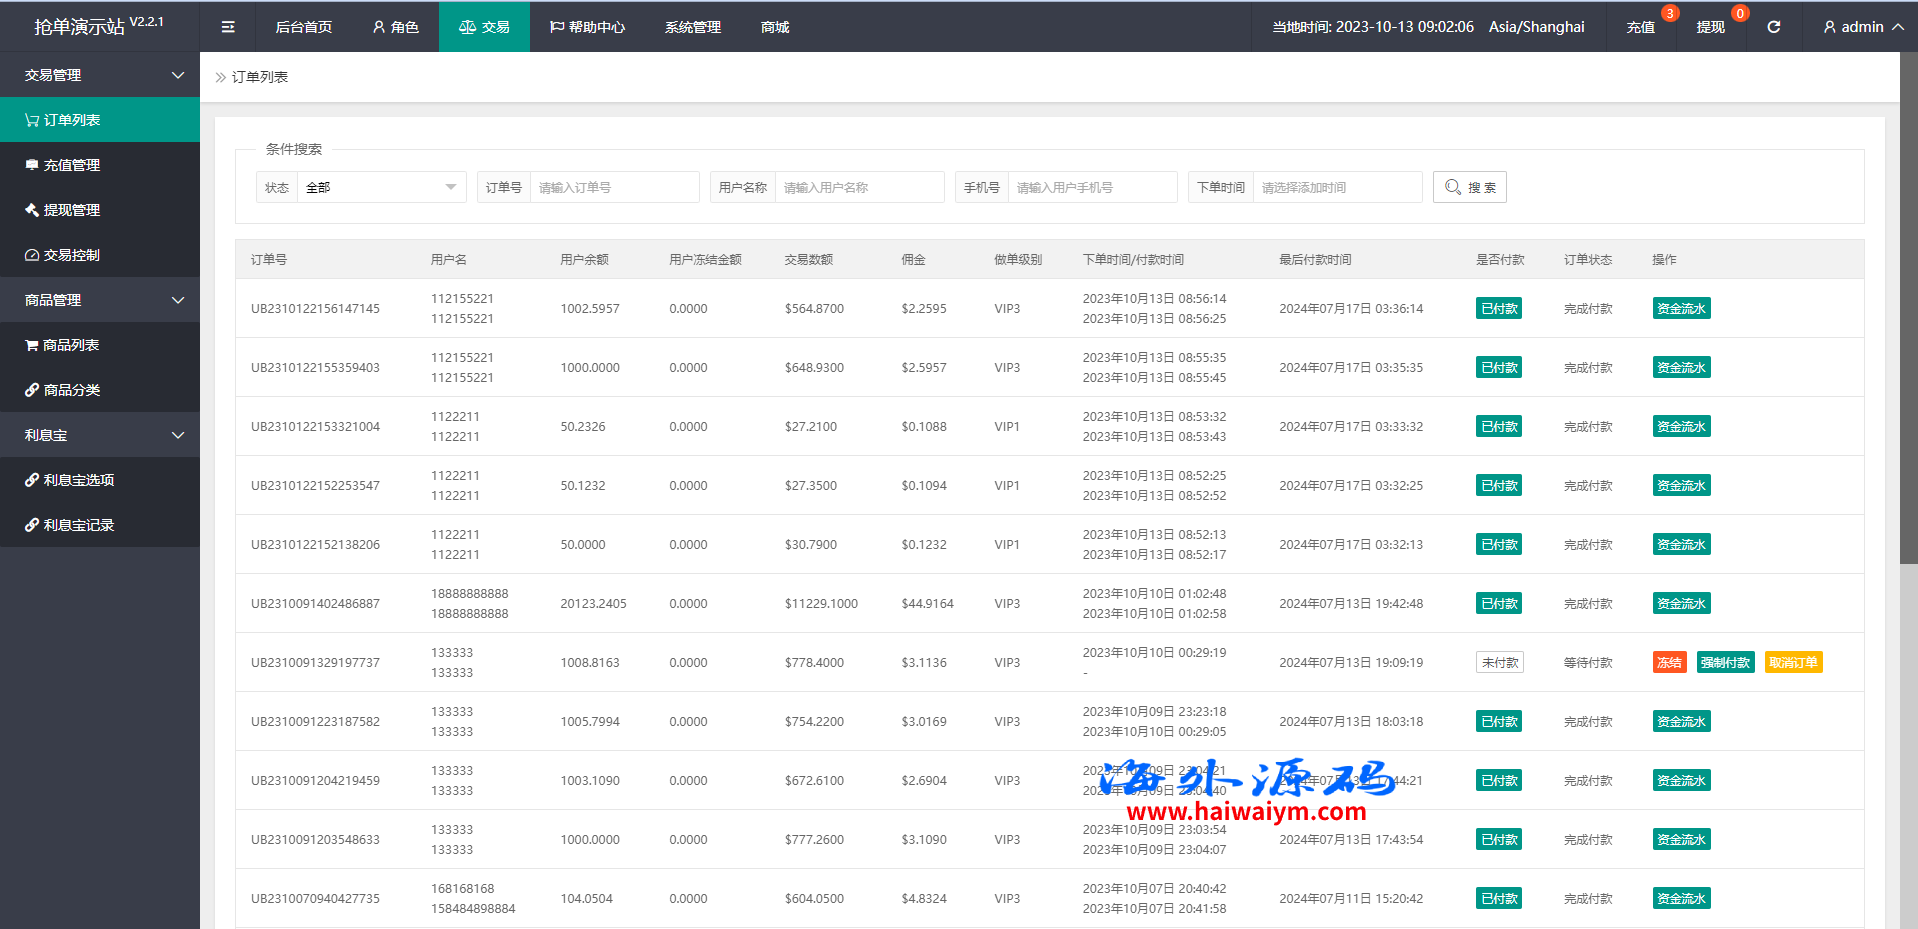Open 利息宝选项 in the sidebar
This screenshot has height=929, width=1918.
click(78, 480)
